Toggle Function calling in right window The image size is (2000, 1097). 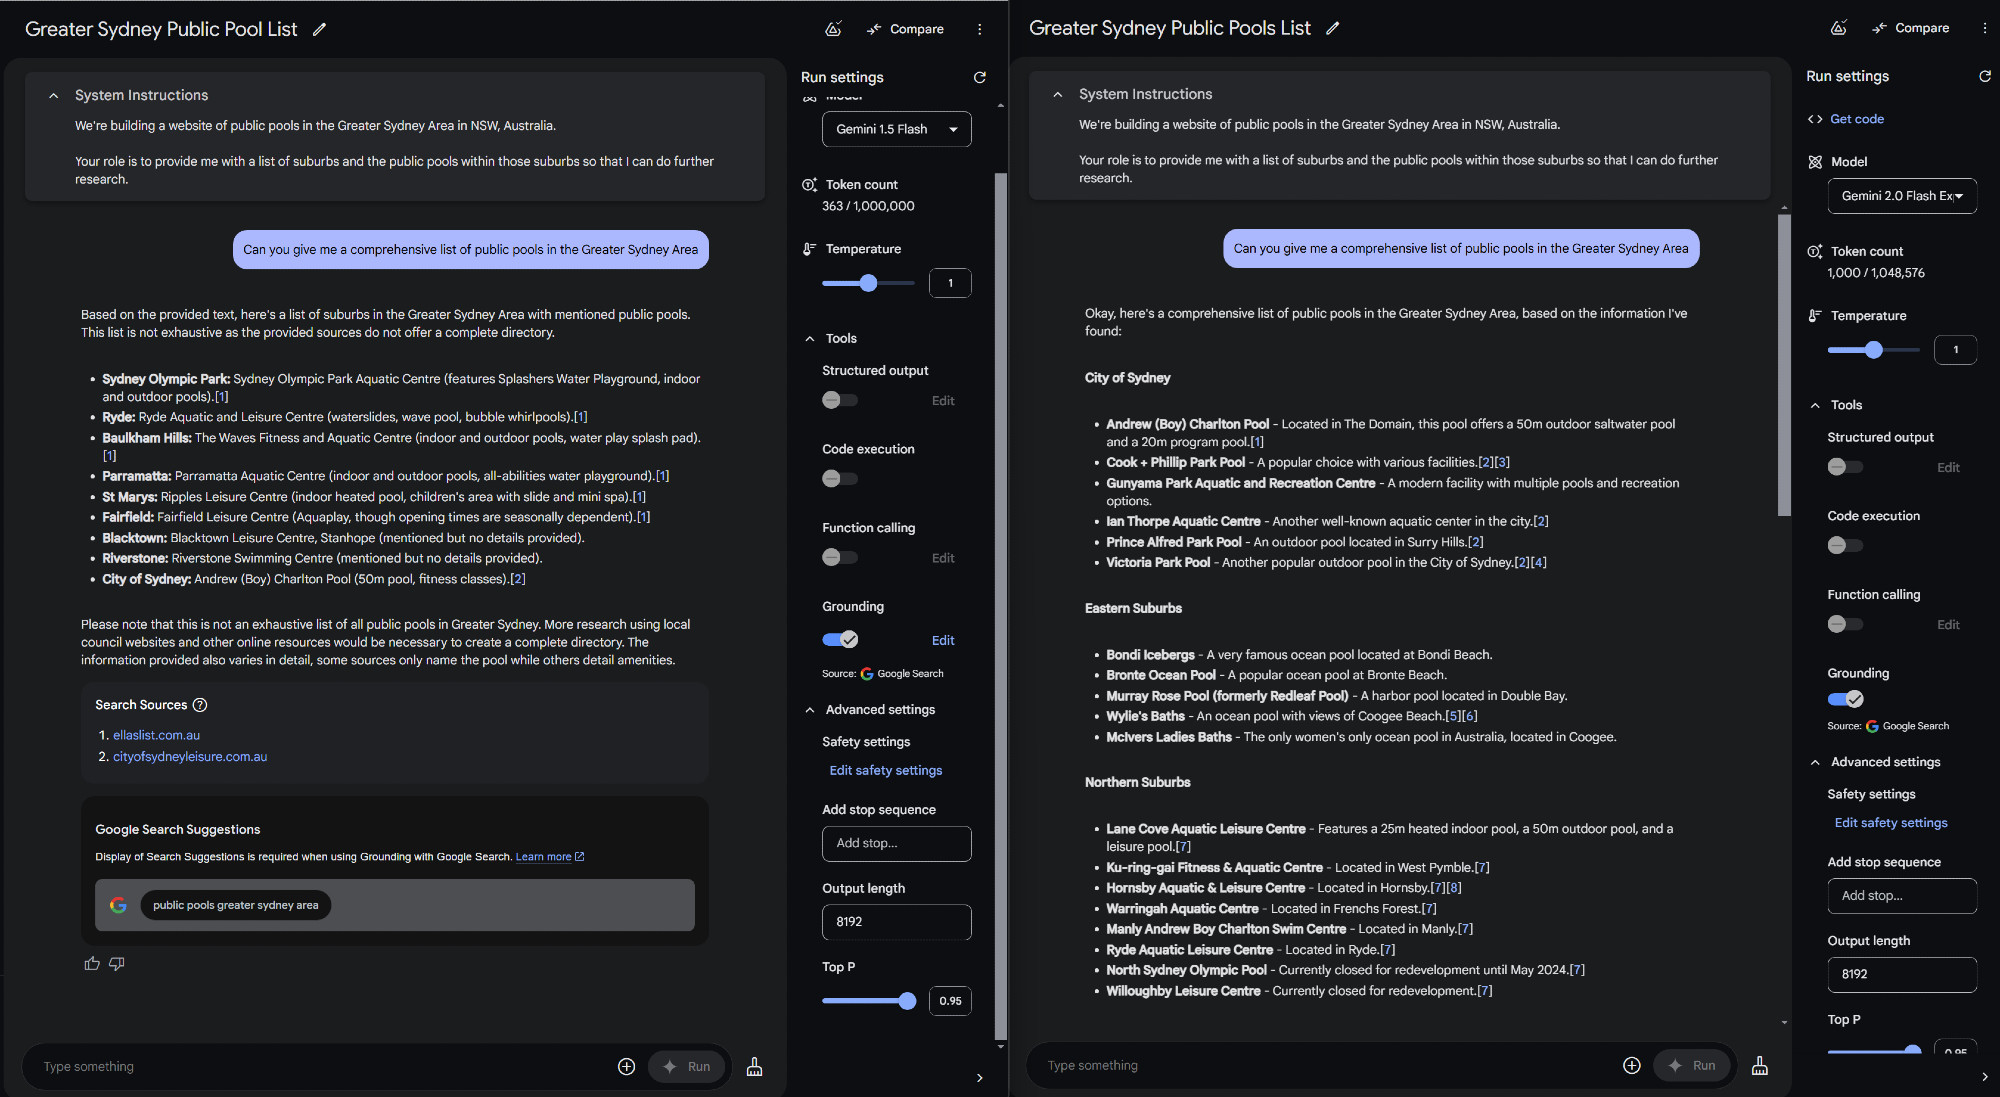1845,624
